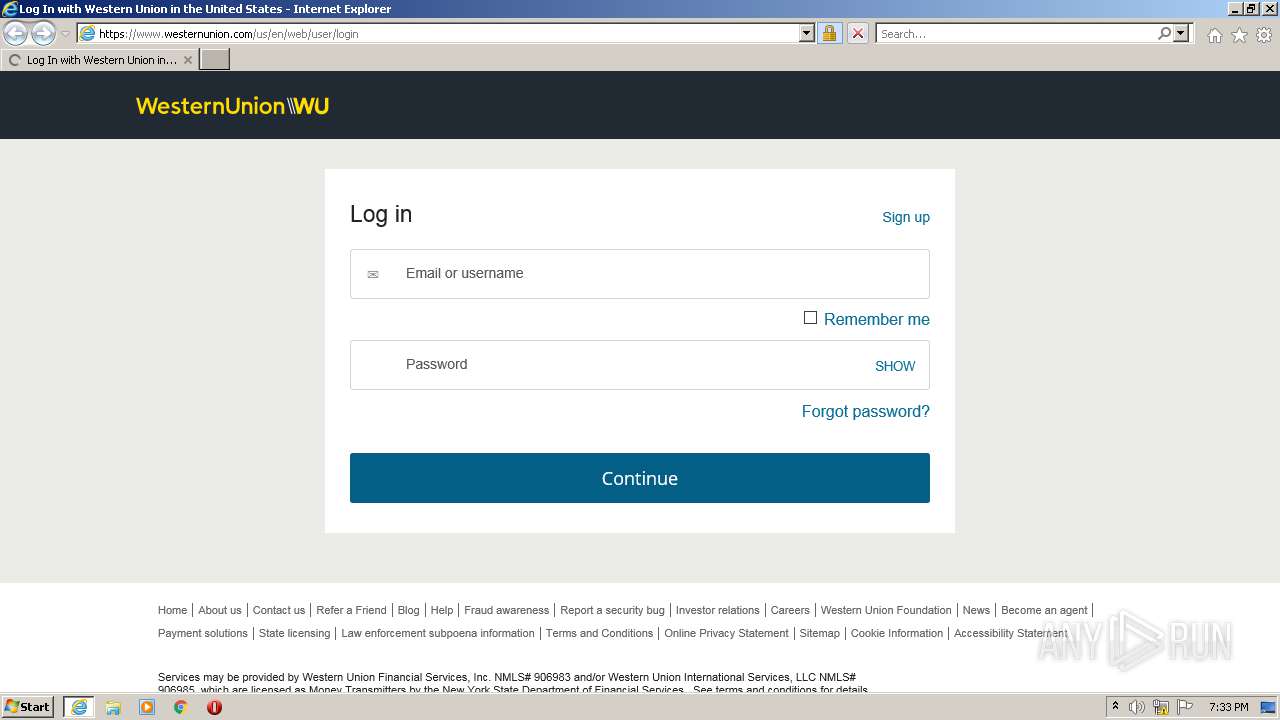Click the search magnifier icon
The width and height of the screenshot is (1280, 720).
[x=1164, y=33]
